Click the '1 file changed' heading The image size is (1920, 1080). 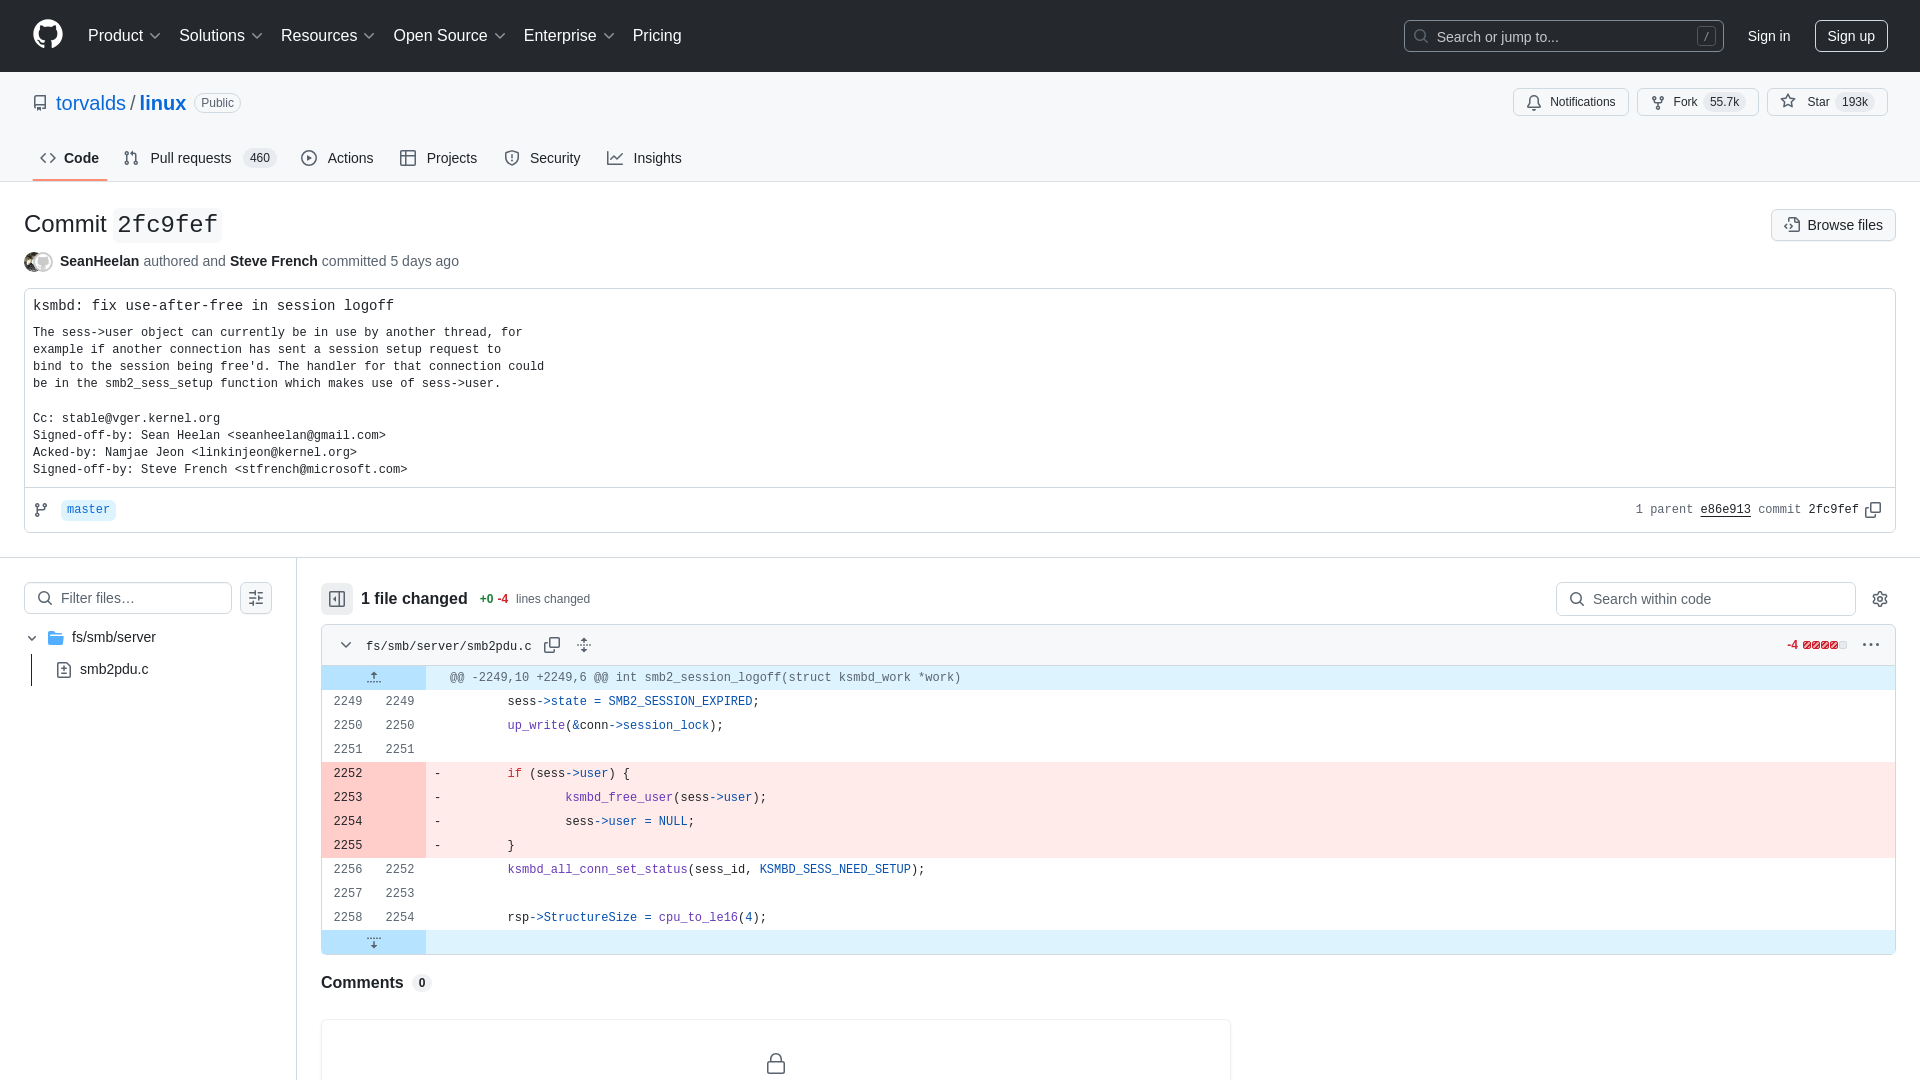pos(414,599)
